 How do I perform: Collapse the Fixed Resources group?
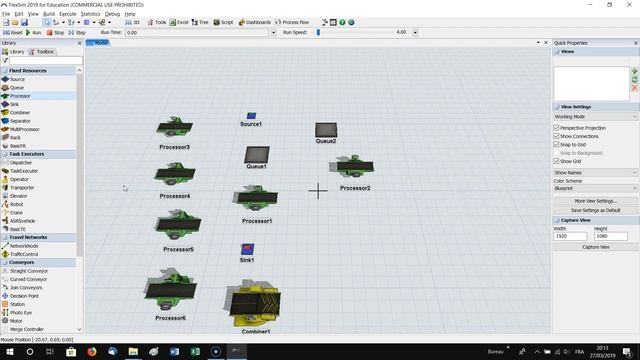point(5,71)
